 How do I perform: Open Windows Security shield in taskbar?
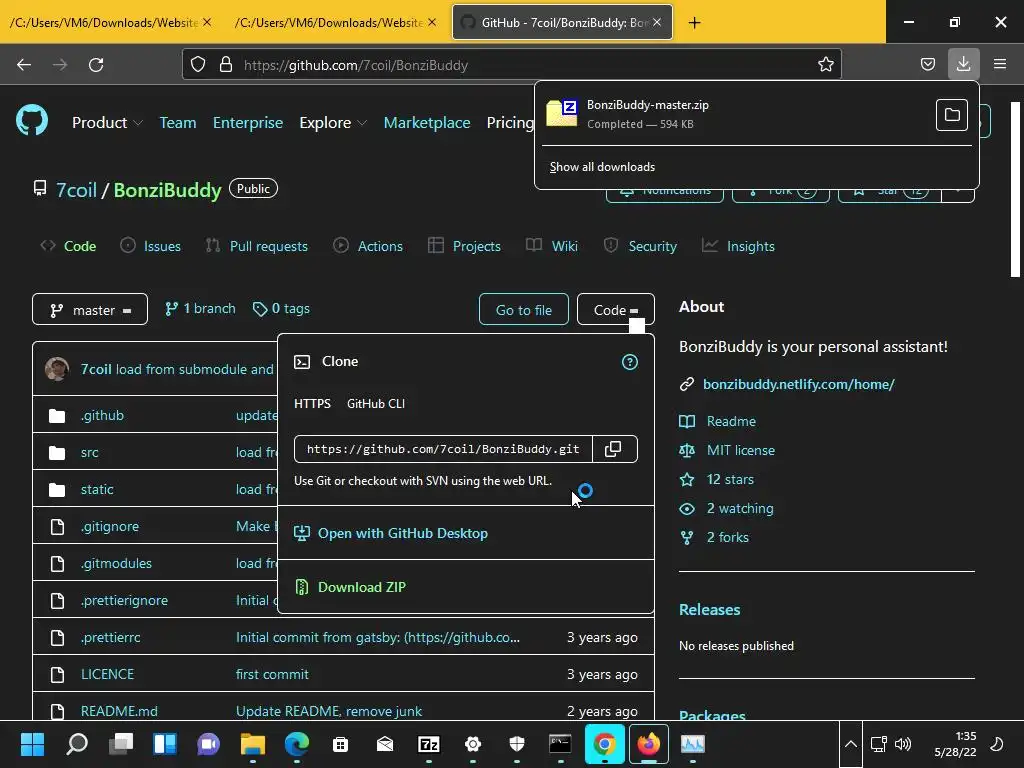pyautogui.click(x=517, y=744)
